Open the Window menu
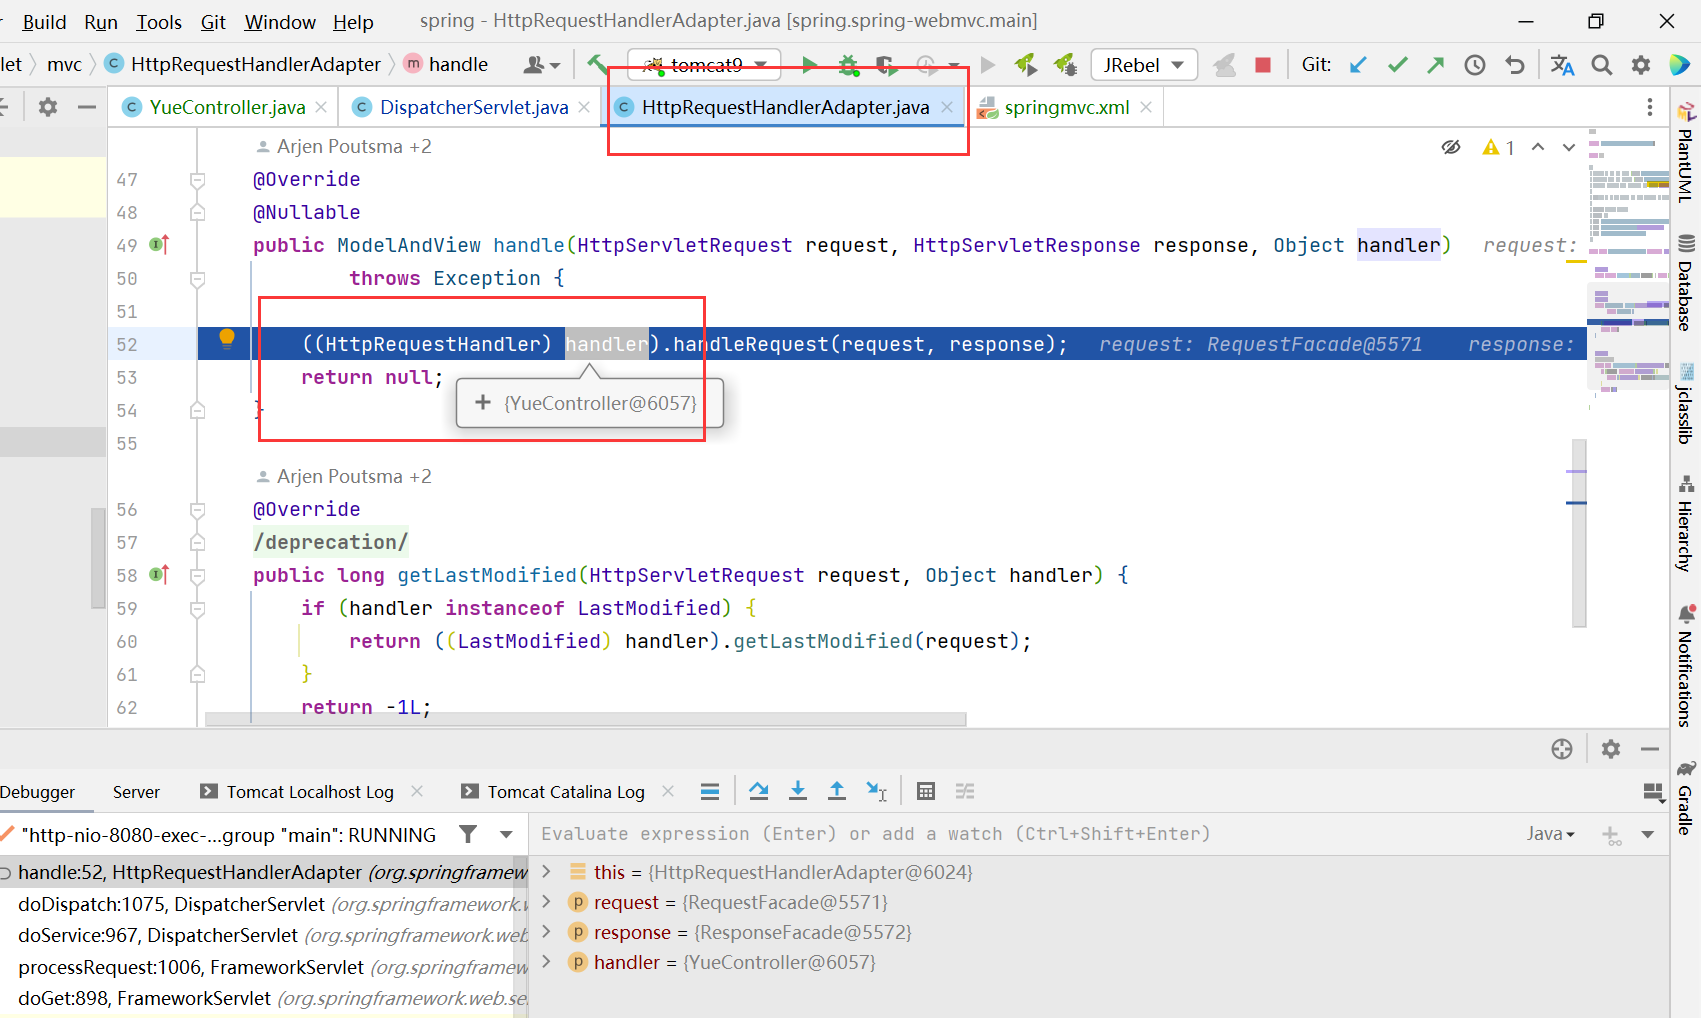1701x1018 pixels. [x=280, y=21]
